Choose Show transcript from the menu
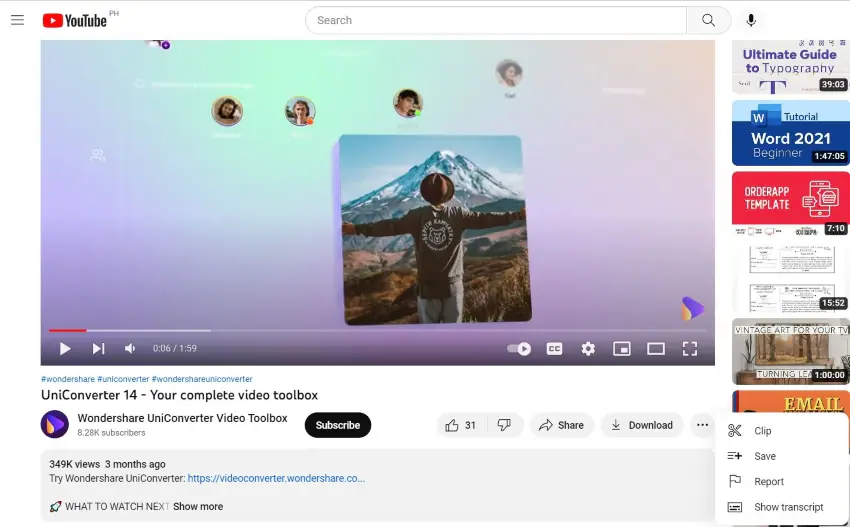 click(x=782, y=507)
